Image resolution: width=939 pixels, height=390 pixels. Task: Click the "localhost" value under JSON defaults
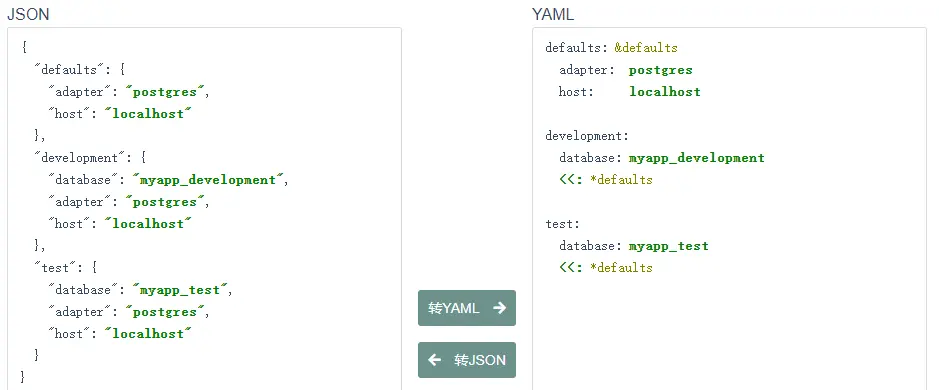pos(148,114)
